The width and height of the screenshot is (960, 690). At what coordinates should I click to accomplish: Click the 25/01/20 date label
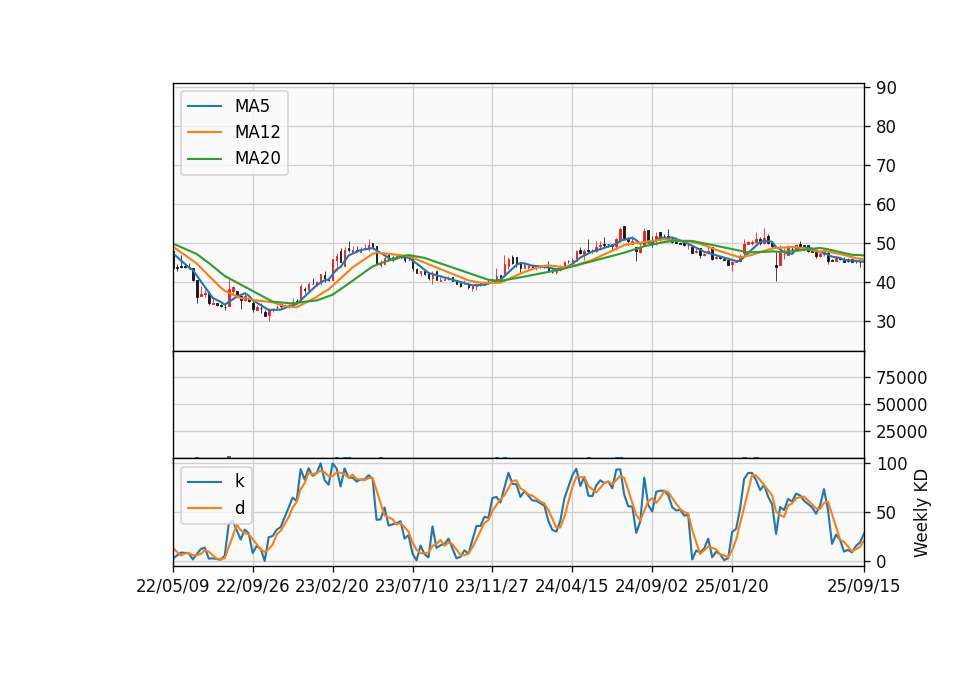[732, 586]
